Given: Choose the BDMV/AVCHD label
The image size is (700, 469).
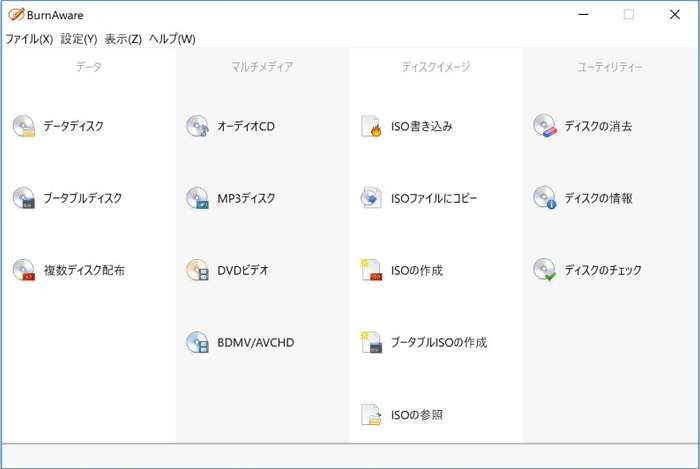Looking at the screenshot, I should 256,343.
